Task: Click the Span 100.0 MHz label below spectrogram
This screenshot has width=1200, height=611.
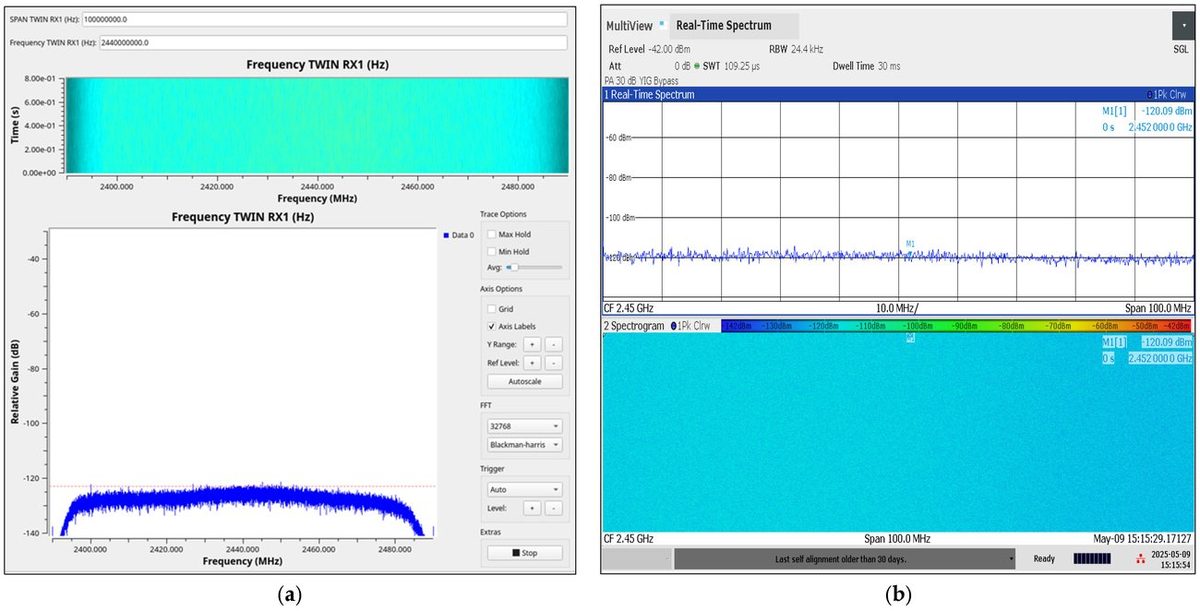Action: 897,539
